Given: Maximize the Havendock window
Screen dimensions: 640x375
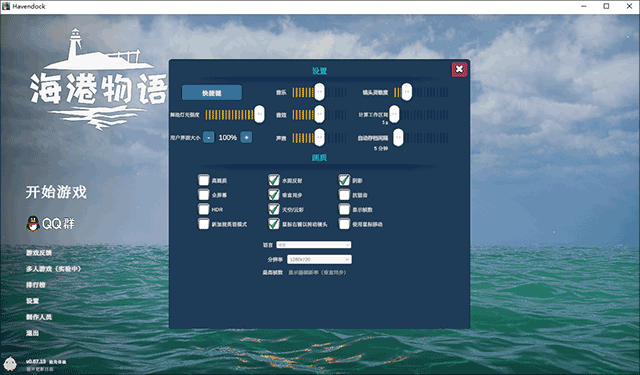Looking at the screenshot, I should click(606, 6).
